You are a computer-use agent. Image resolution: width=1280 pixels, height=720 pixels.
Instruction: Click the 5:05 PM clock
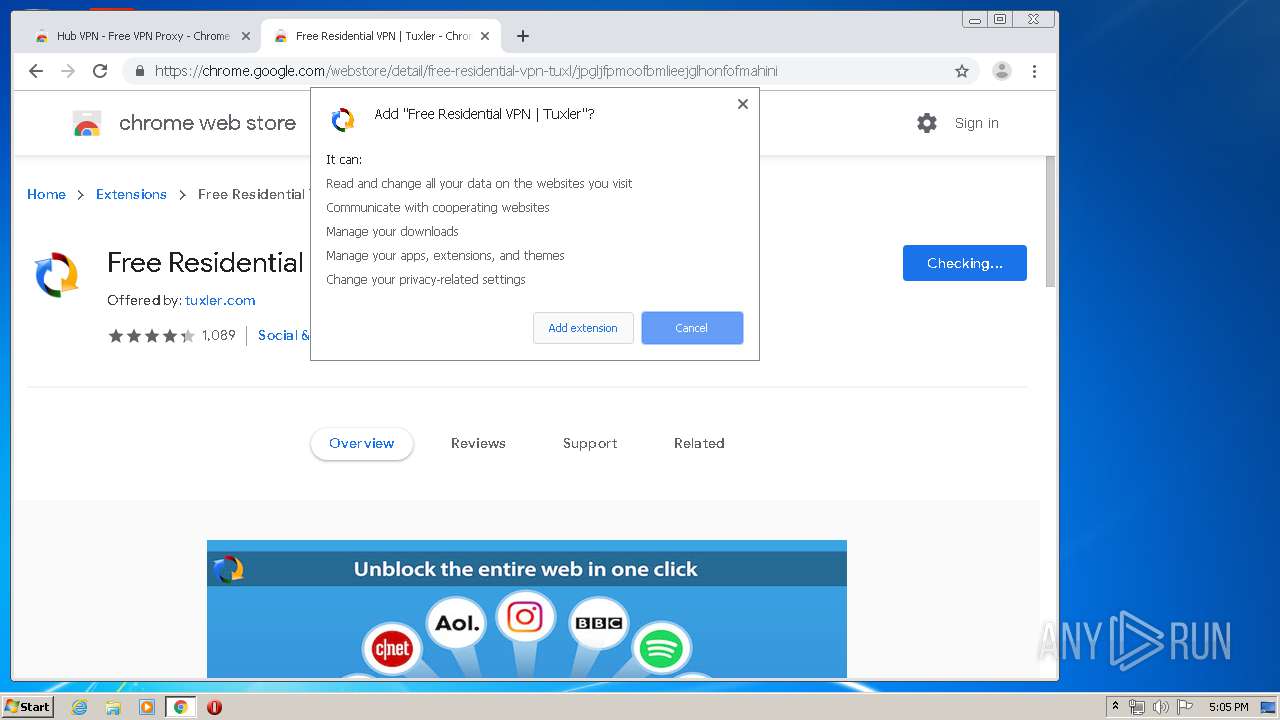pyautogui.click(x=1228, y=707)
